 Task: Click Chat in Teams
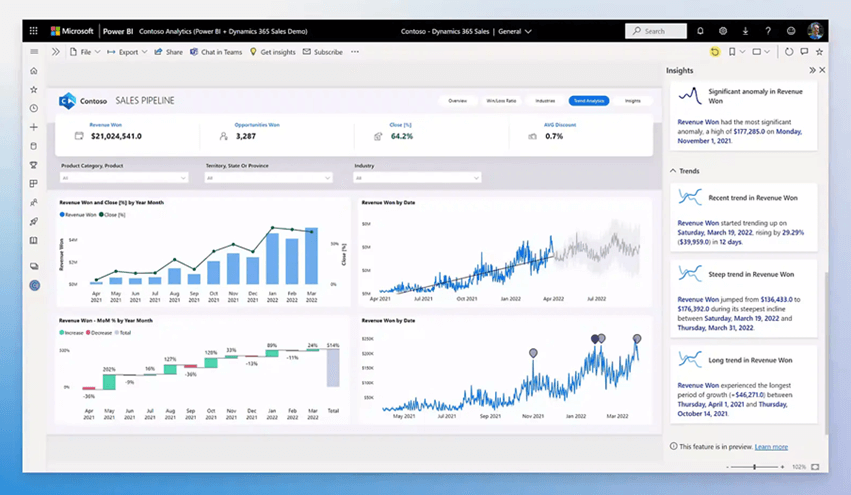pyautogui.click(x=216, y=52)
